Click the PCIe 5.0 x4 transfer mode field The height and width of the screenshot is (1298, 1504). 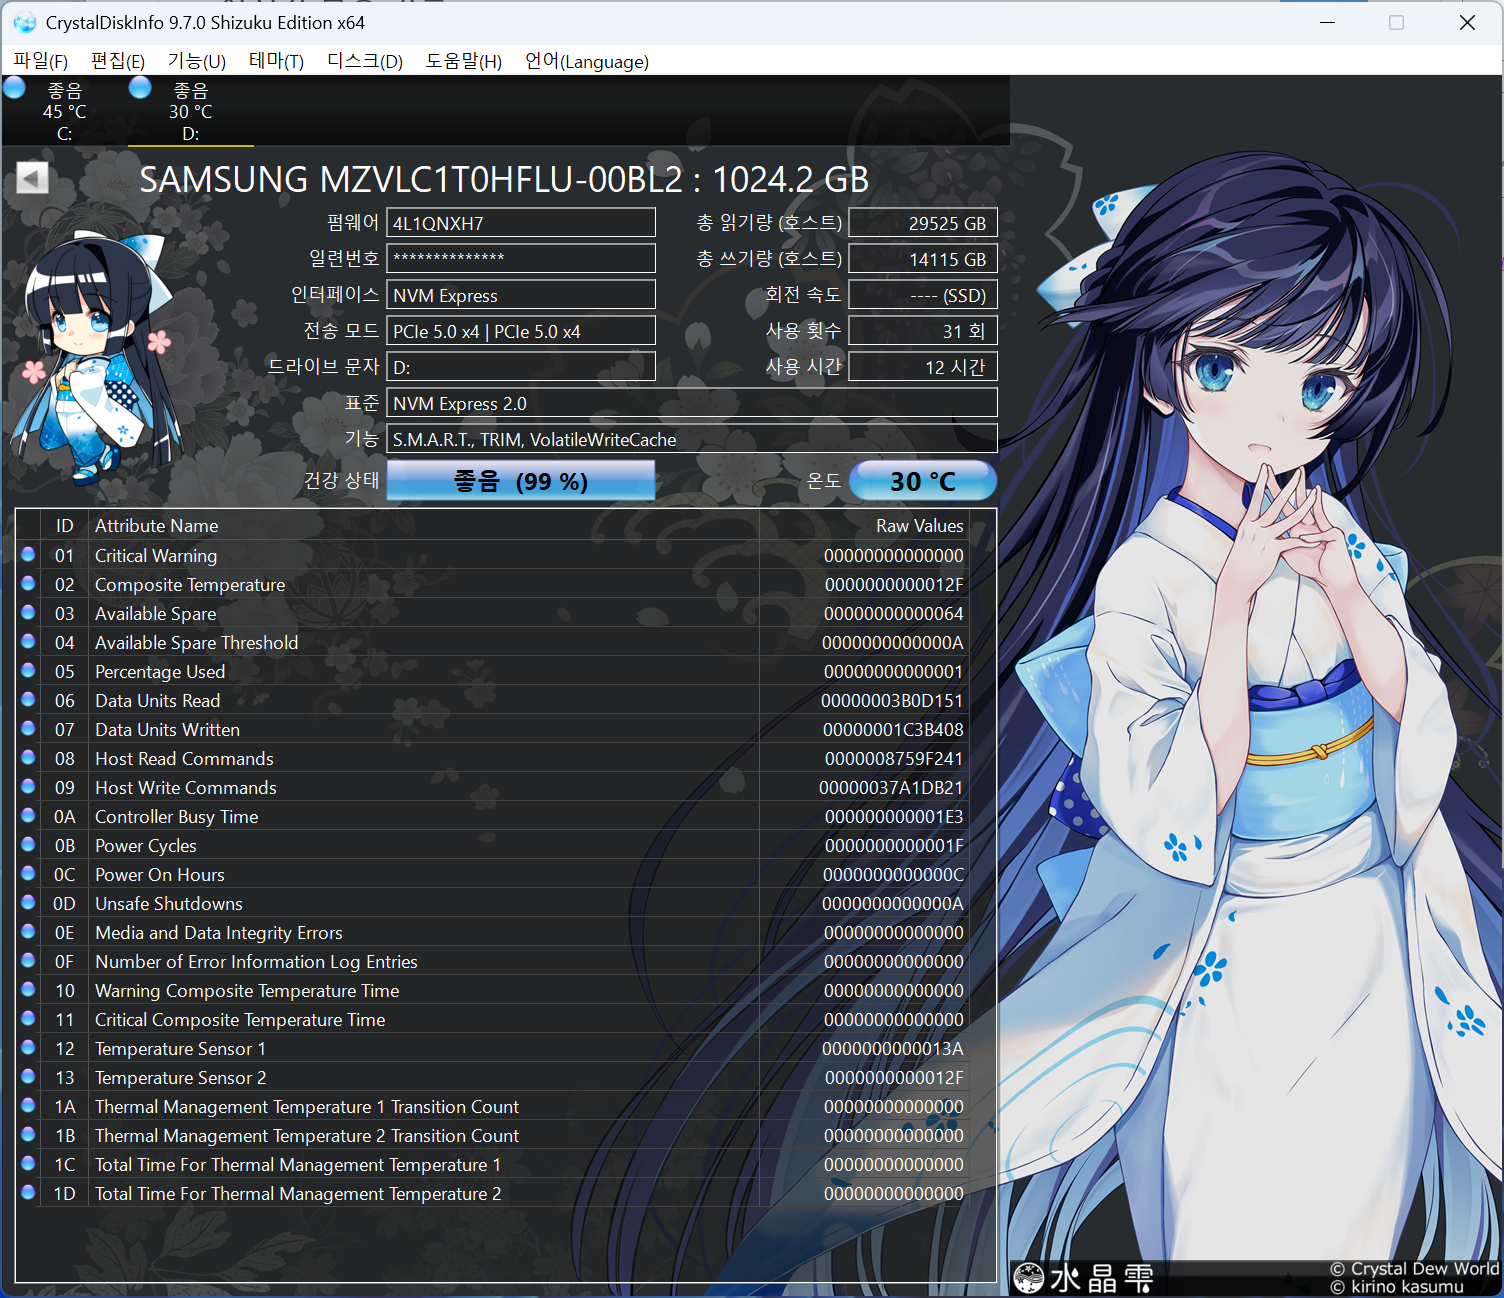click(521, 331)
